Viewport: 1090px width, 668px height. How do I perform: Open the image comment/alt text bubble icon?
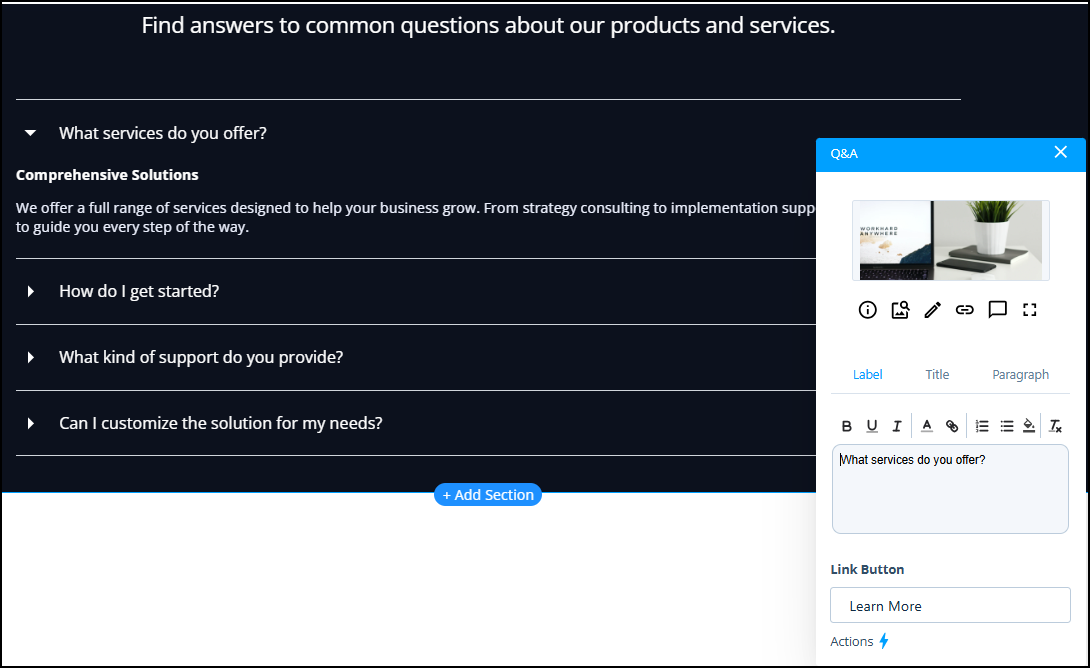(997, 310)
